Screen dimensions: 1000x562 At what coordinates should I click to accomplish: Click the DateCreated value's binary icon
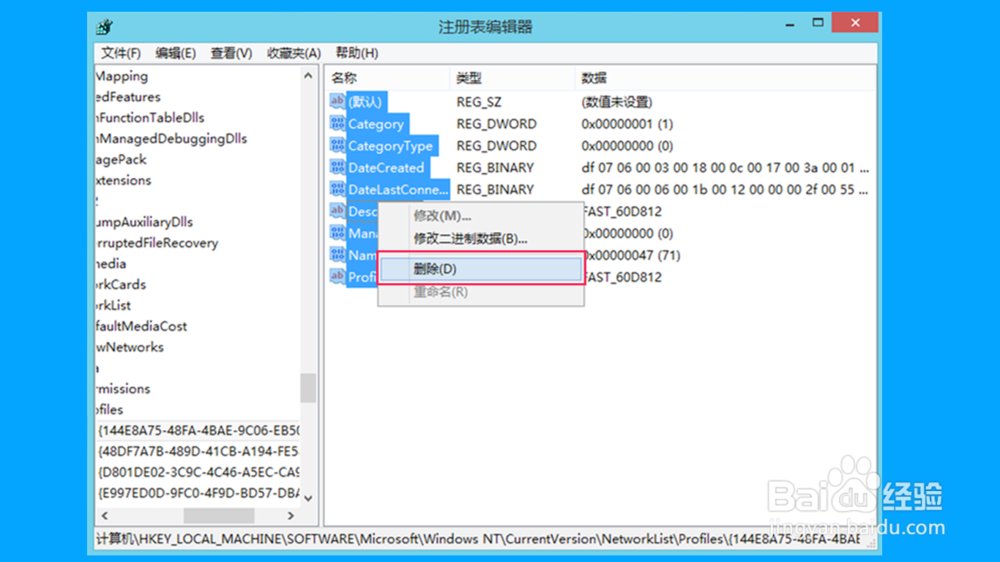click(x=337, y=167)
